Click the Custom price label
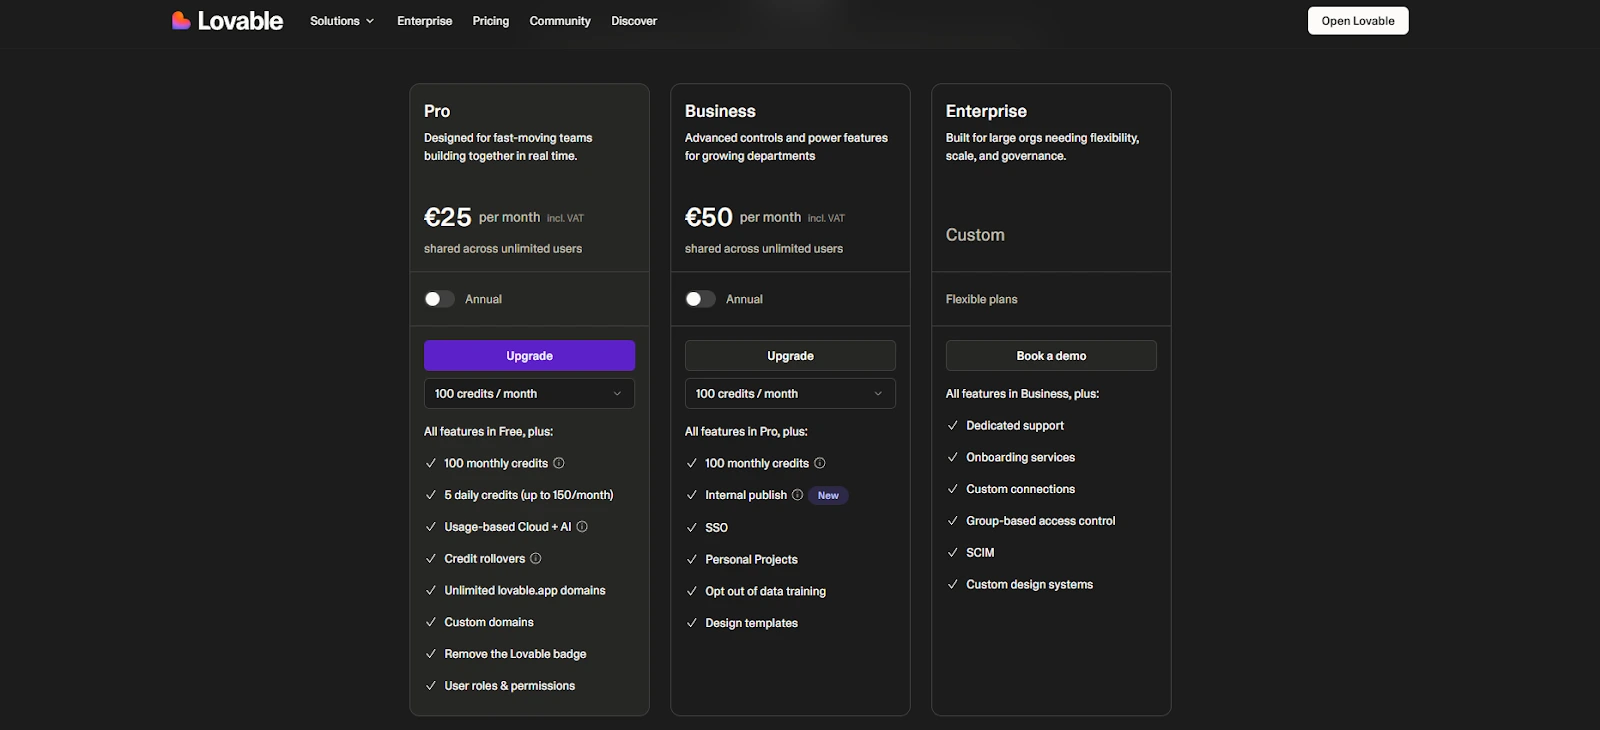Viewport: 1600px width, 730px height. (975, 235)
